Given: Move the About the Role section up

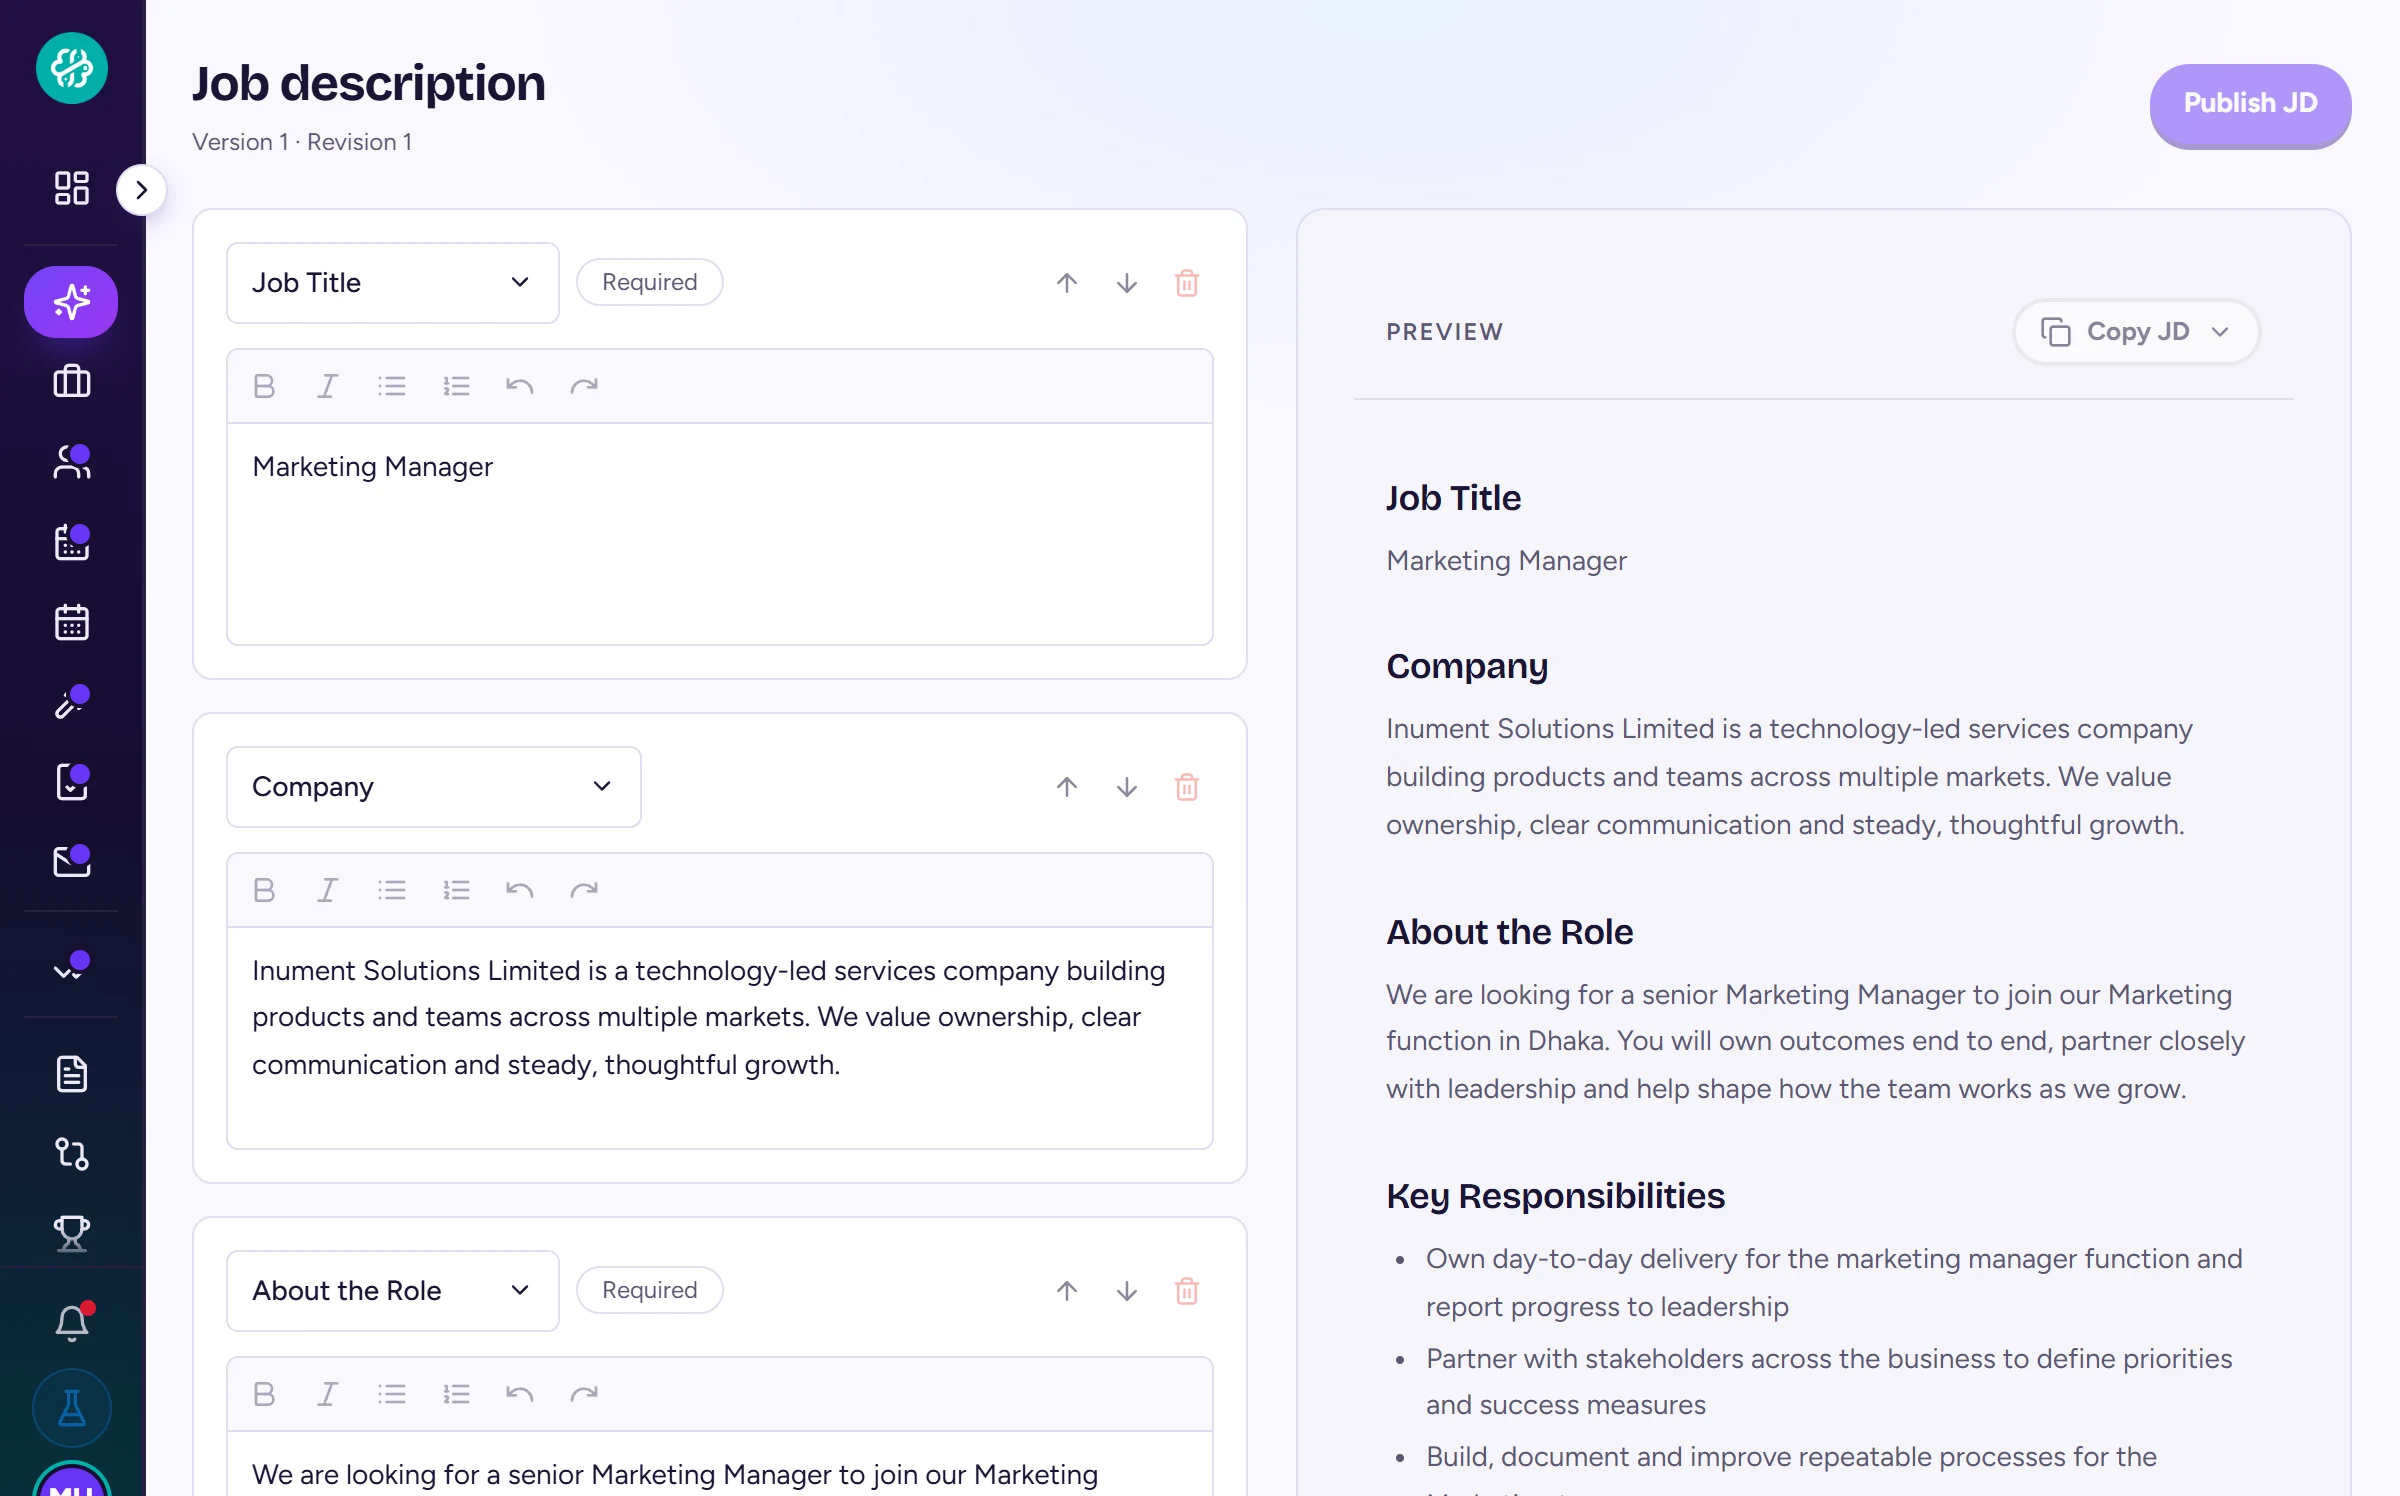Looking at the screenshot, I should point(1067,1291).
